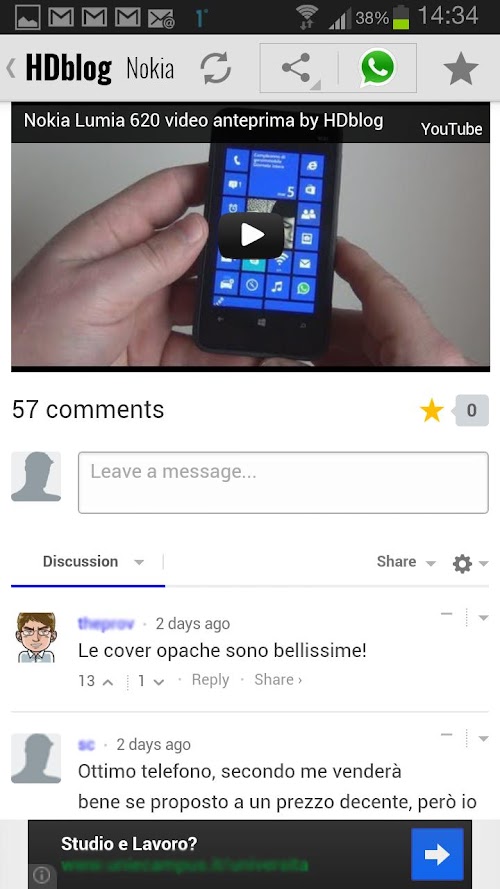Open the Discussion dropdown

click(x=94, y=562)
